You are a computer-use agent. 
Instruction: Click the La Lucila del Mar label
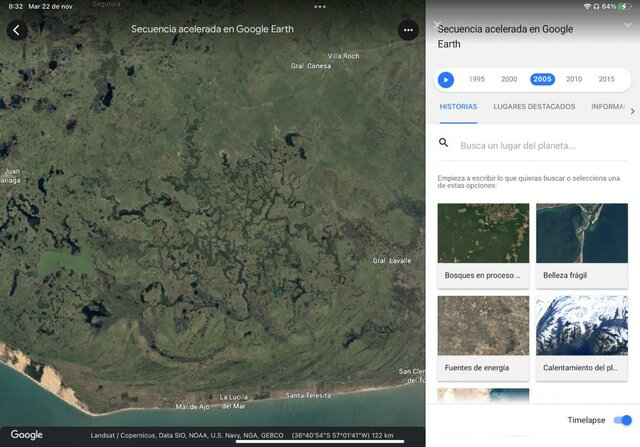233,401
